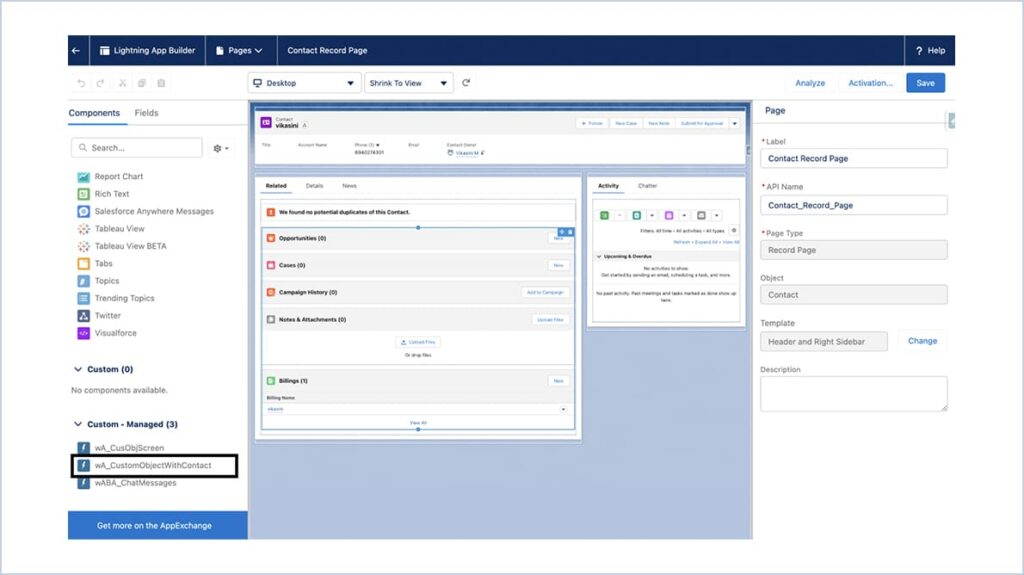Click the purple activity composer icon
This screenshot has height=575, width=1024.
point(669,216)
